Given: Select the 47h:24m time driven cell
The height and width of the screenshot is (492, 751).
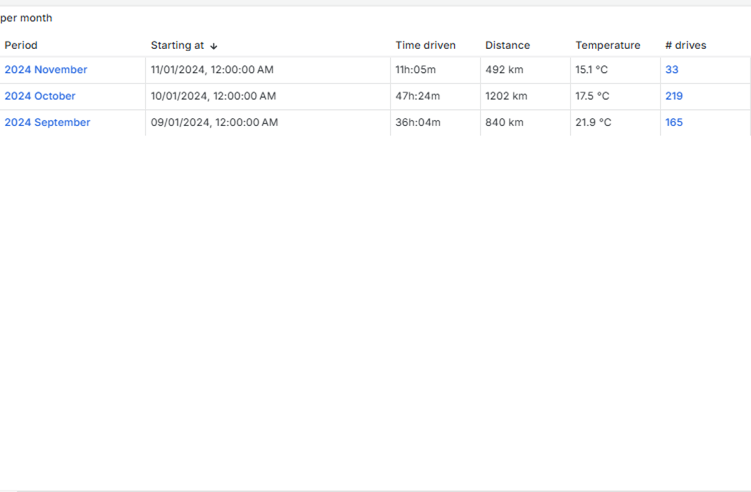Looking at the screenshot, I should 435,96.
